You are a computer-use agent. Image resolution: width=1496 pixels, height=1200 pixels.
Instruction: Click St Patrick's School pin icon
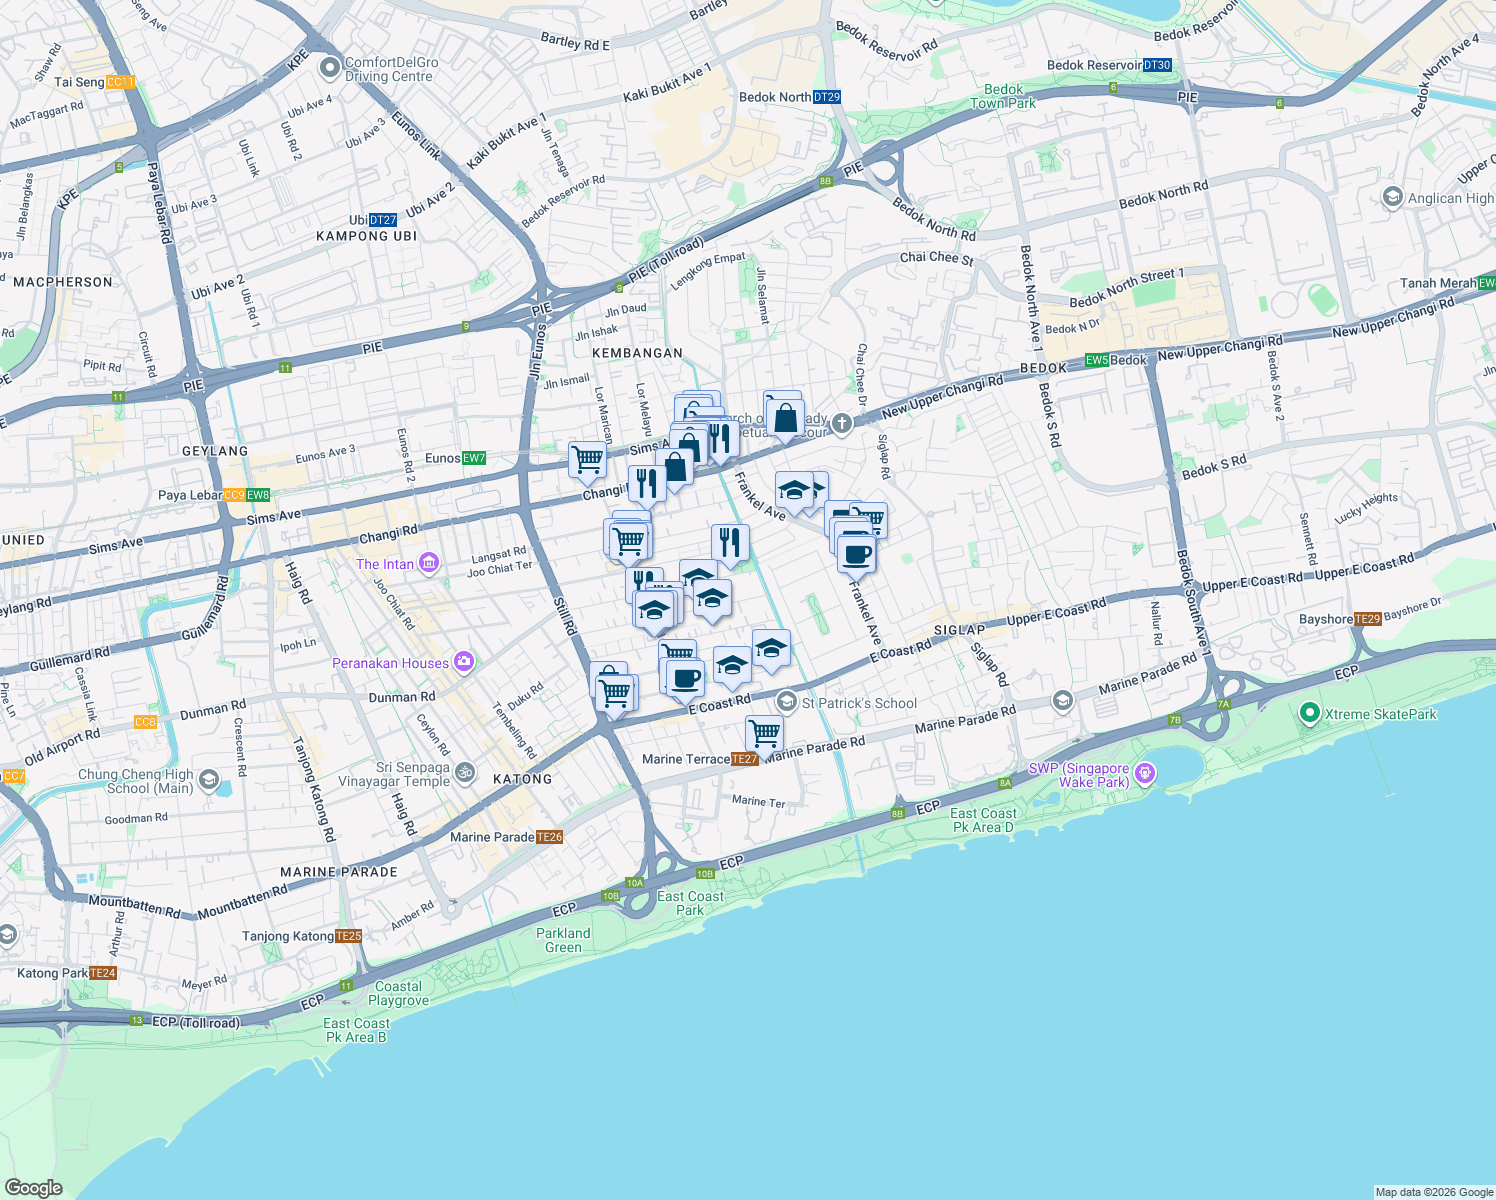pyautogui.click(x=787, y=702)
